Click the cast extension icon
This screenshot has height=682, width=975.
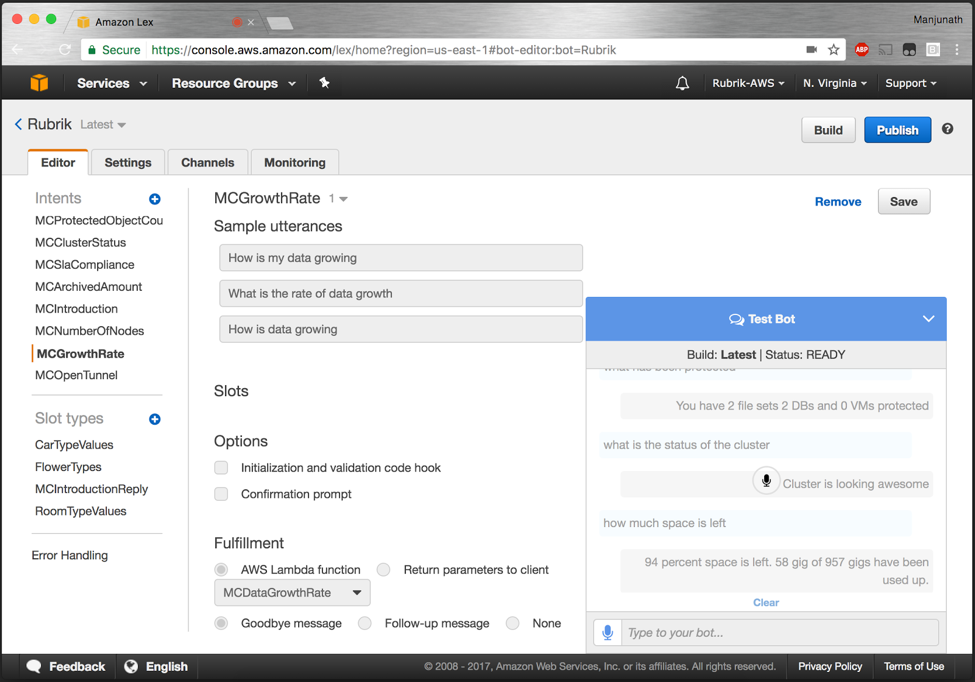click(885, 50)
